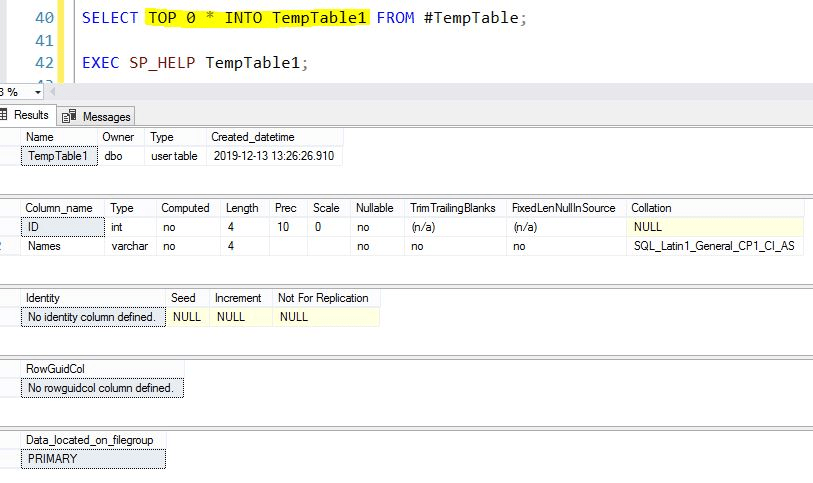Click the Nullable column header
Screen dimensions: 813x483
[x=377, y=208]
